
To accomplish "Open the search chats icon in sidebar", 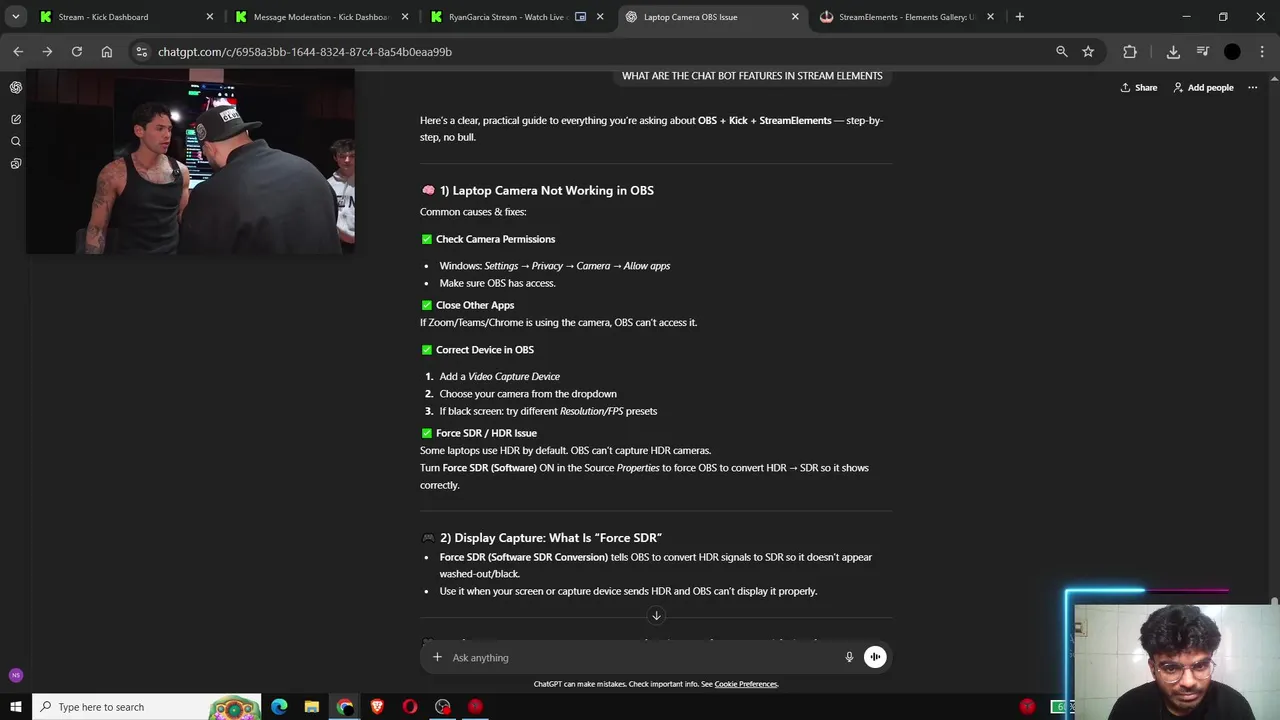I will (16, 141).
